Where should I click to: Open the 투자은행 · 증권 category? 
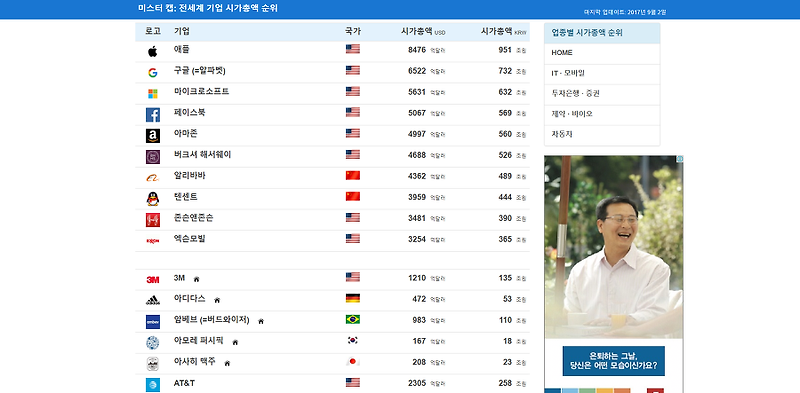[x=602, y=94]
